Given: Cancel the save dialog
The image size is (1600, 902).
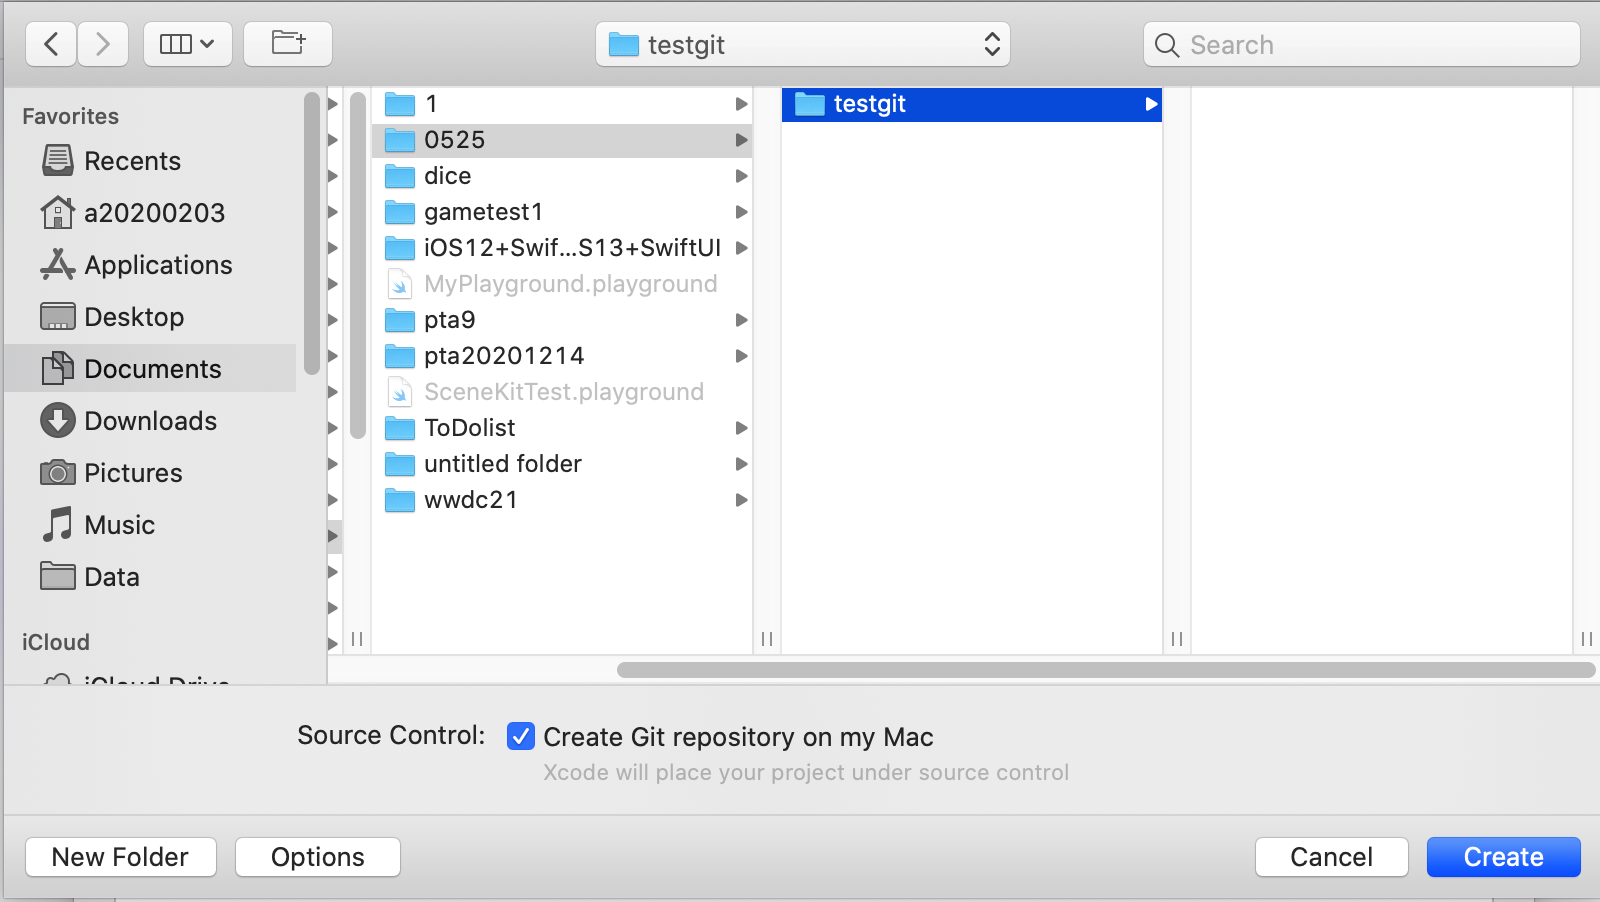Looking at the screenshot, I should [x=1332, y=857].
